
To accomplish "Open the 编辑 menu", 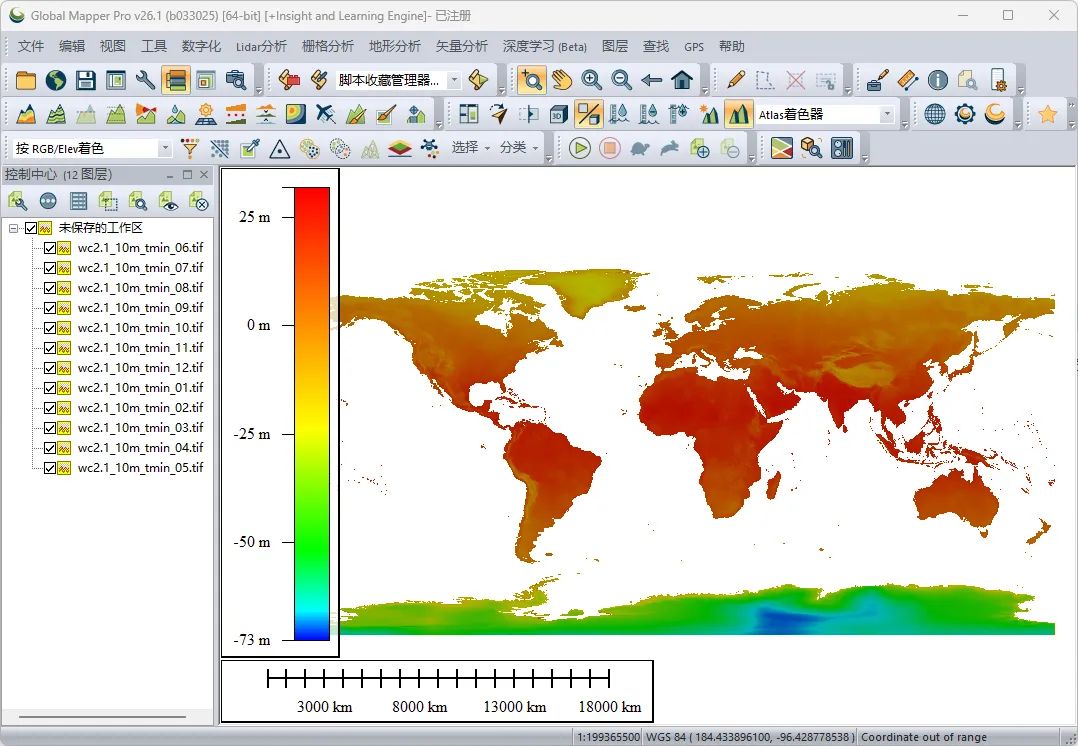I will click(x=72, y=46).
